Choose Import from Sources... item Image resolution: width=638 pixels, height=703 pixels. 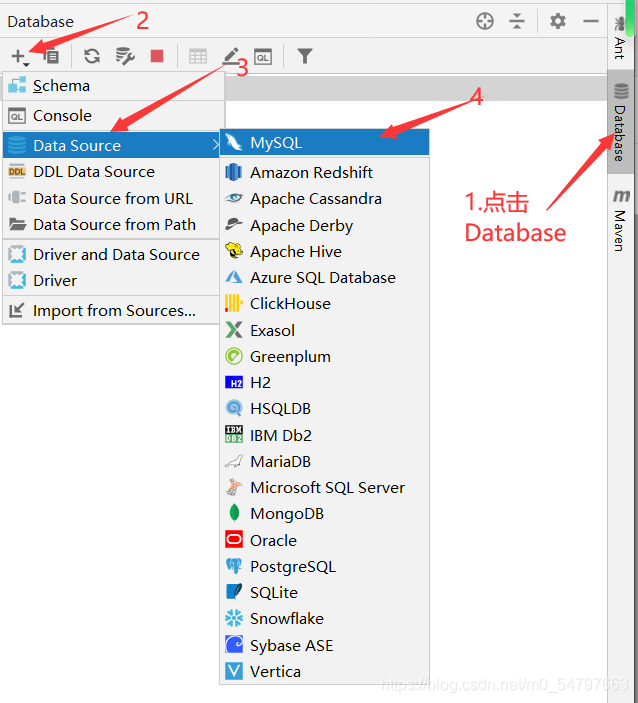point(111,310)
